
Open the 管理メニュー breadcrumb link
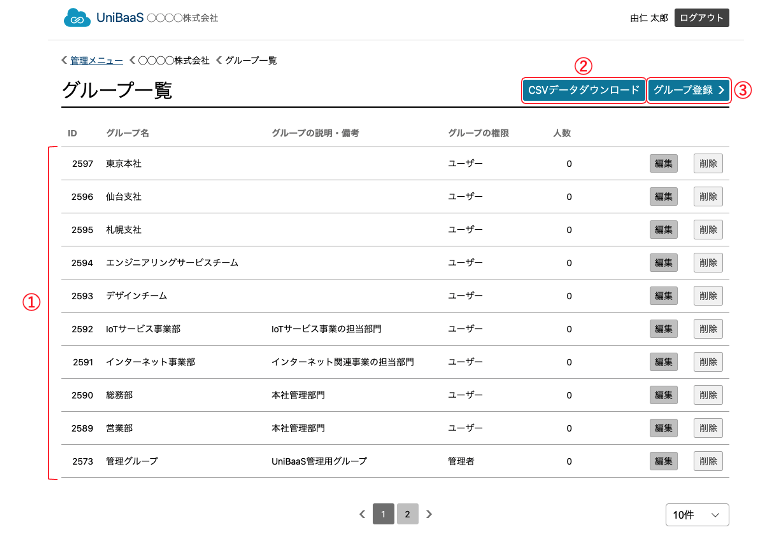coord(96,61)
